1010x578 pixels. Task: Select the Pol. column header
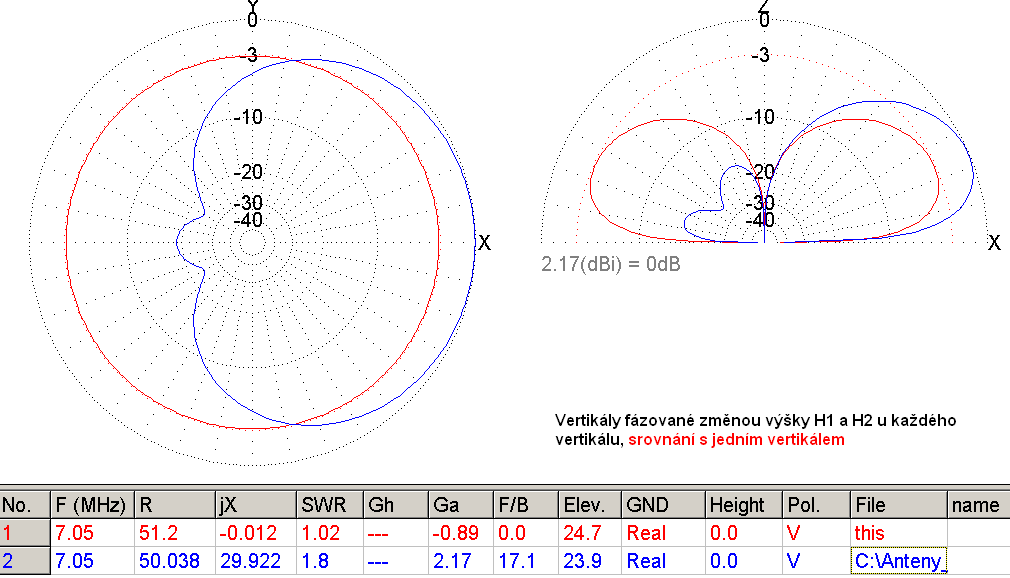tap(816, 505)
